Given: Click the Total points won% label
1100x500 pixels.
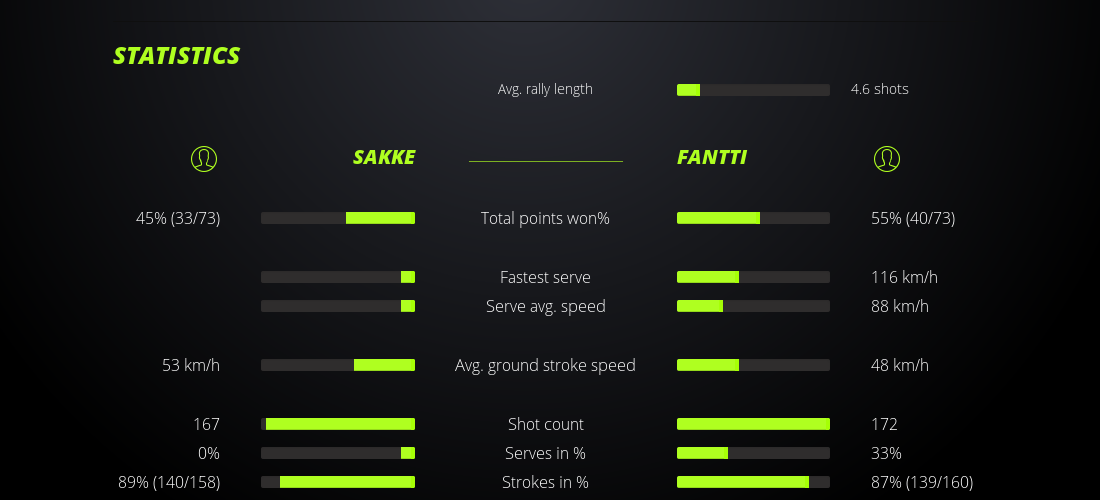Looking at the screenshot, I should [545, 218].
